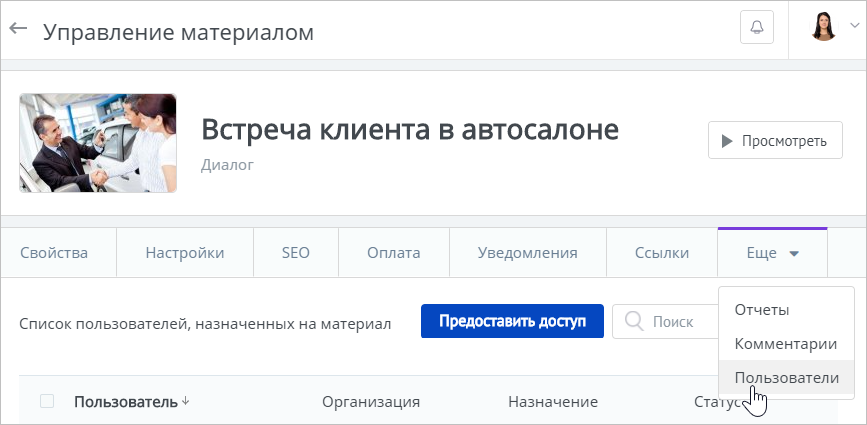Expand the profile menu chevron
Viewport: 867px width, 425px height.
click(852, 25)
